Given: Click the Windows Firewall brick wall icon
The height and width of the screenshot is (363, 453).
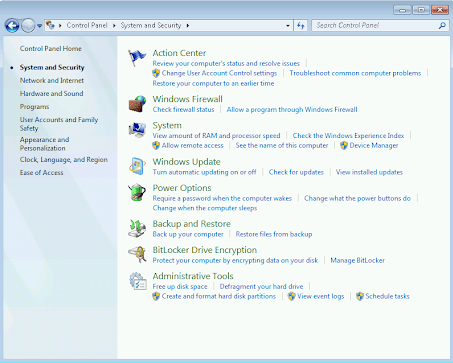Looking at the screenshot, I should tap(137, 103).
